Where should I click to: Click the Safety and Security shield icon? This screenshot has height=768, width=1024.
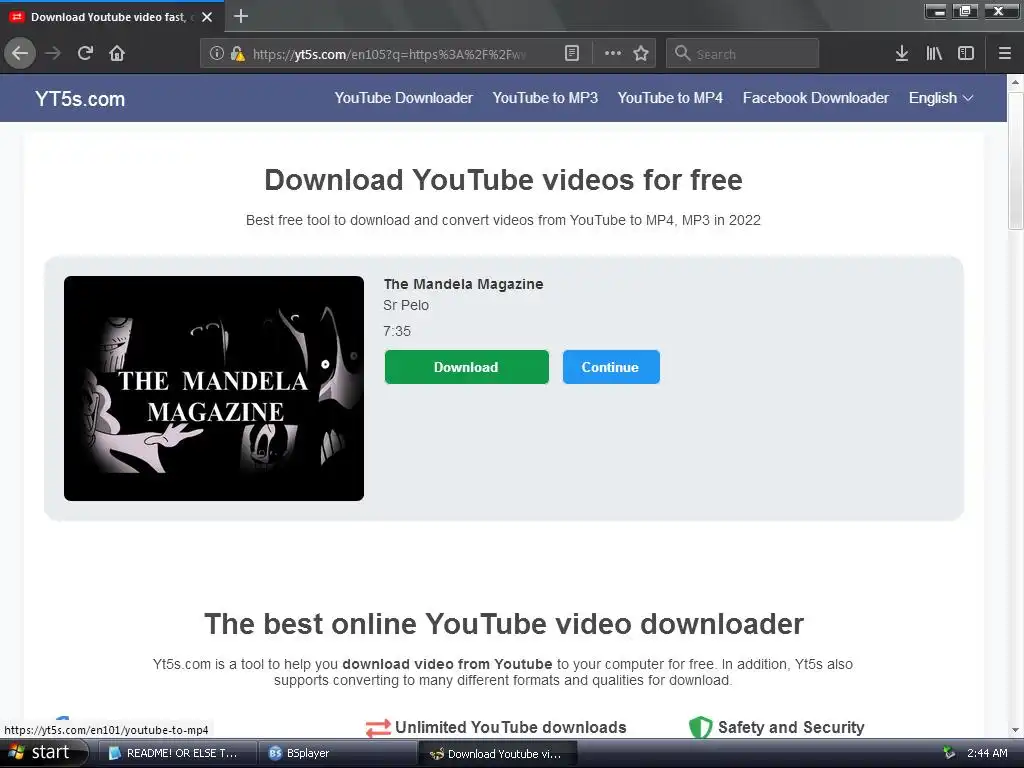coord(701,727)
